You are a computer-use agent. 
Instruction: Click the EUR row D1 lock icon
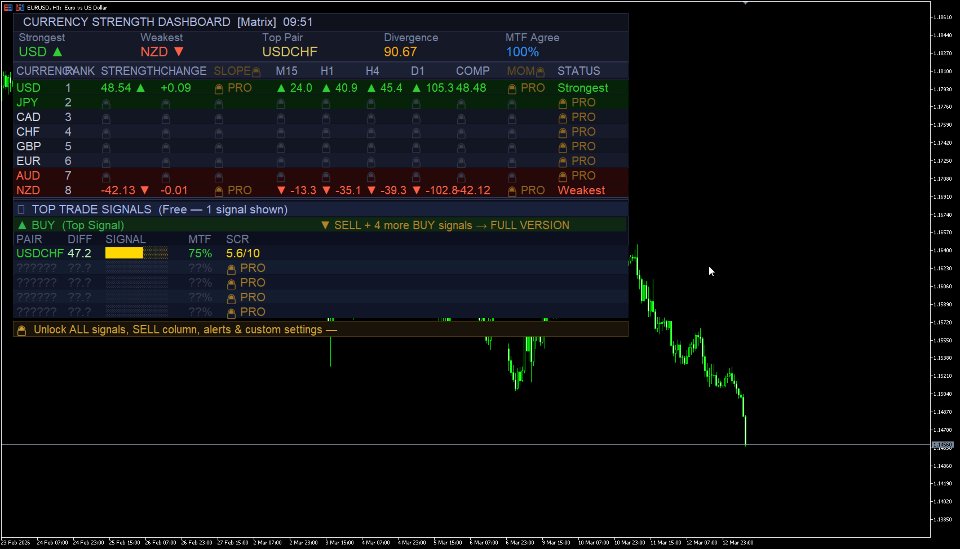416,162
